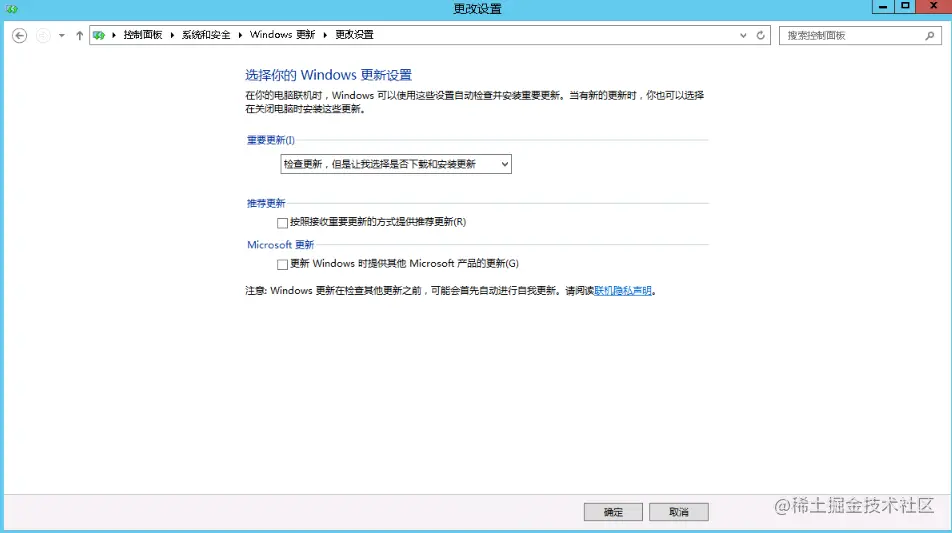Screen dimensions: 952x533
Task: Click the 更改设置 breadcrumb
Action: pos(355,35)
